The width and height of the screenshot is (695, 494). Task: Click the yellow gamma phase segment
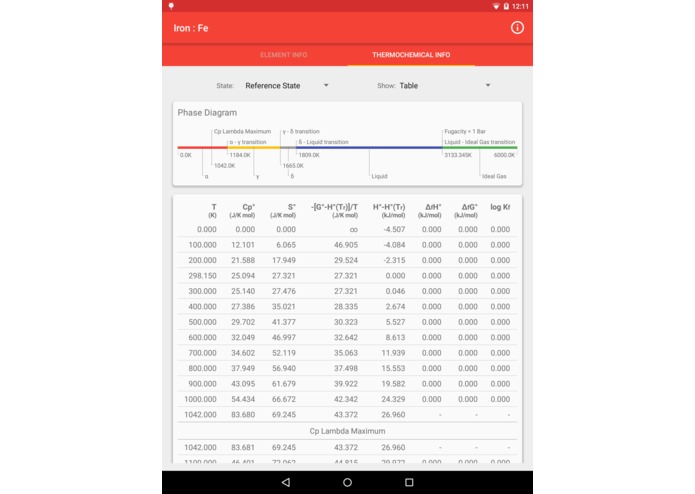tap(254, 148)
